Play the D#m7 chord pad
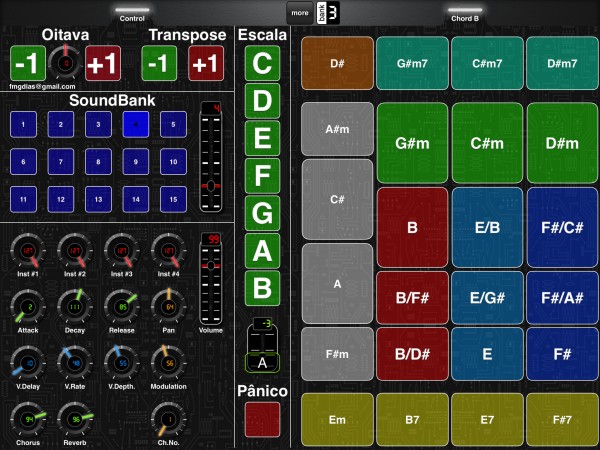 pyautogui.click(x=562, y=63)
